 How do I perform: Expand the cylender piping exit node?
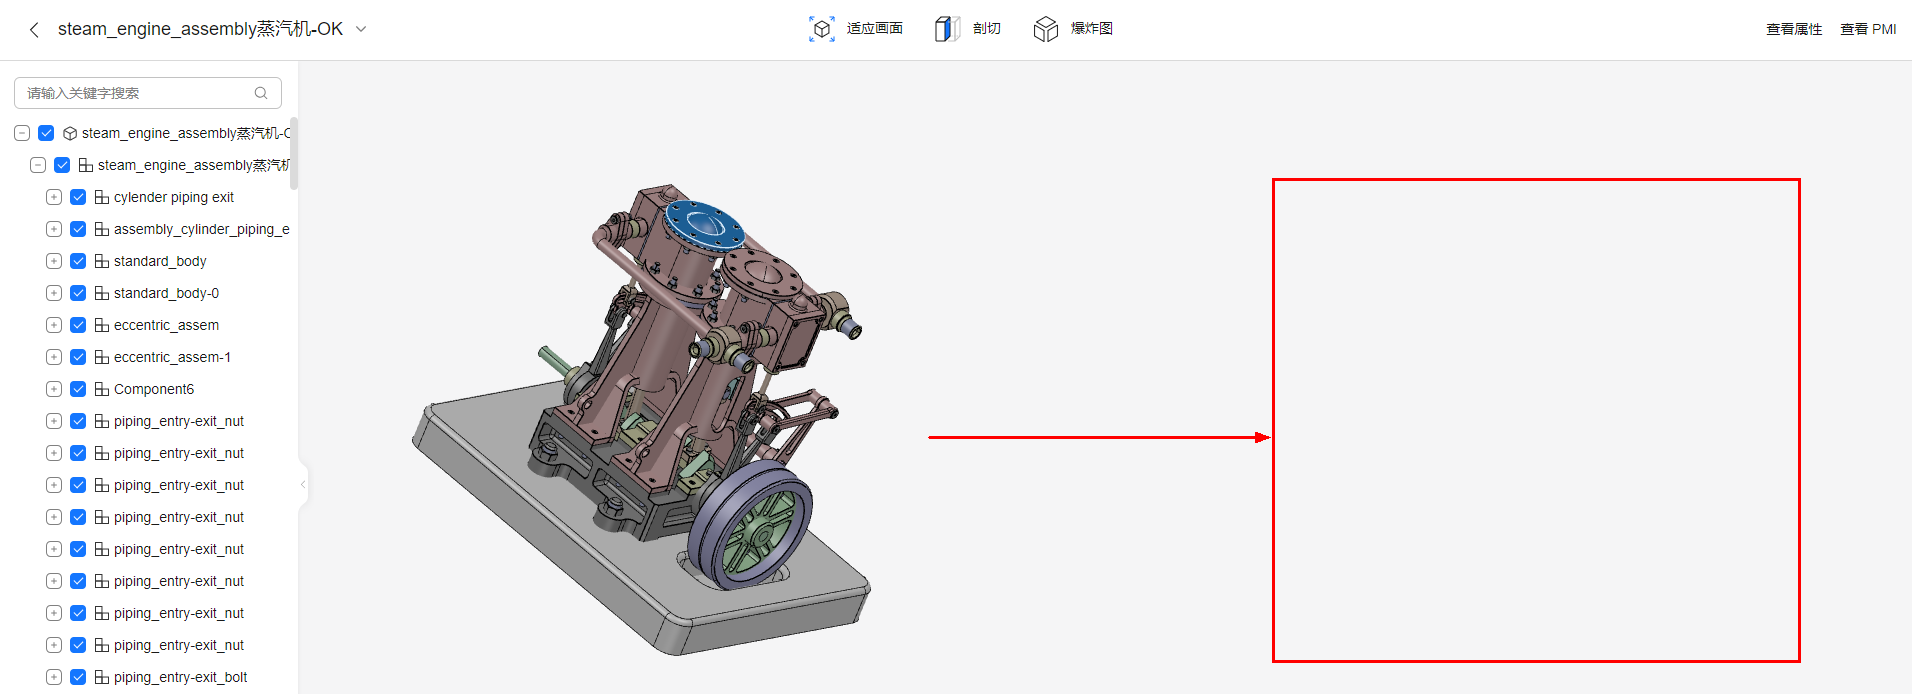click(x=54, y=197)
